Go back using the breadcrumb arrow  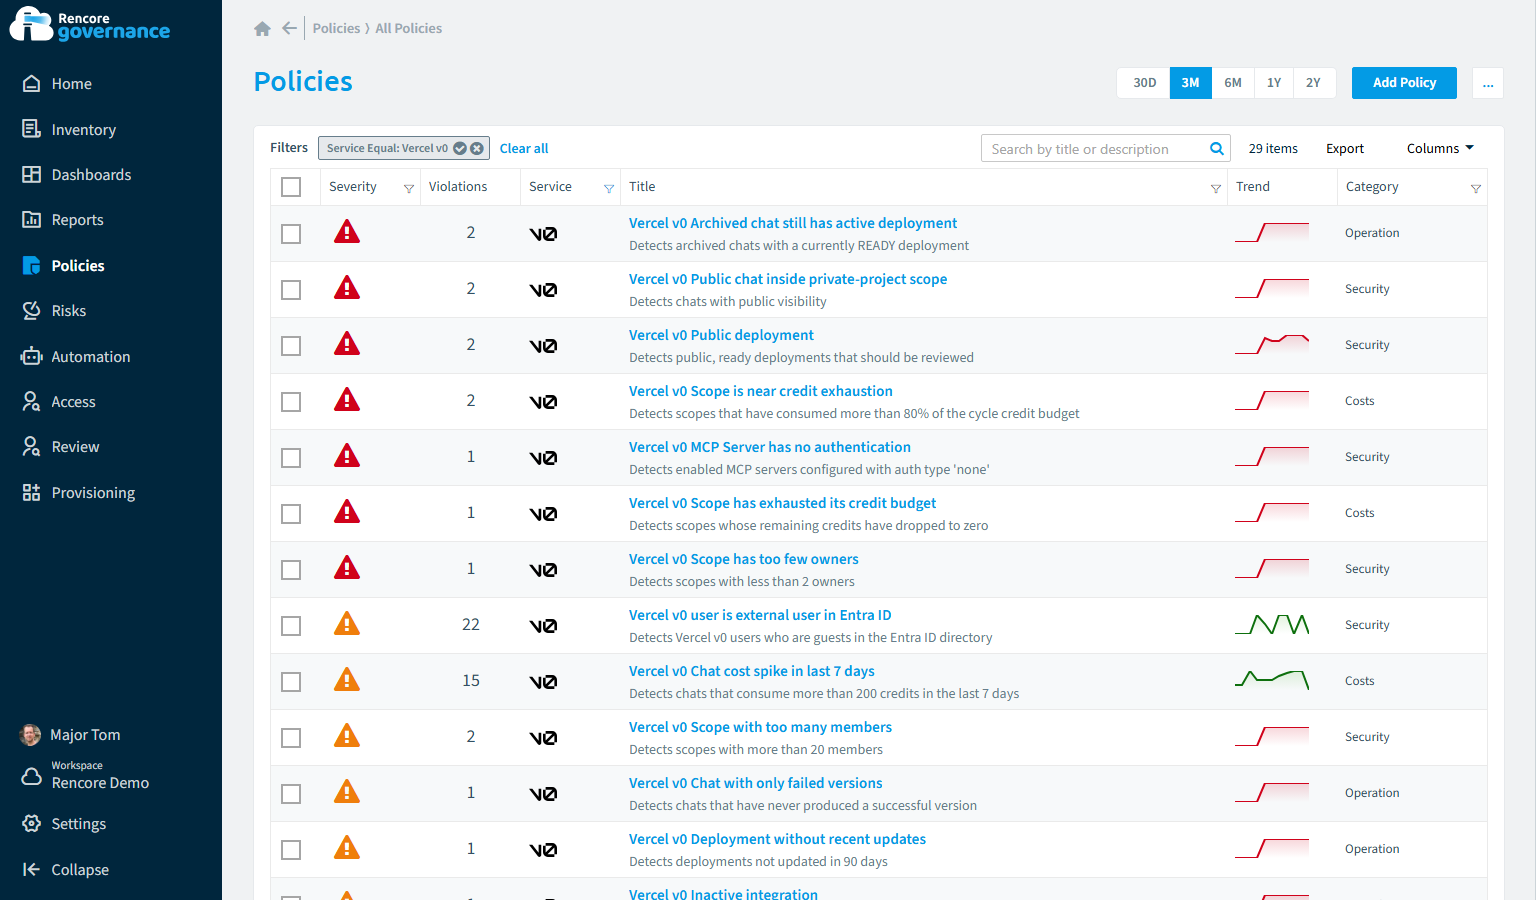point(289,28)
